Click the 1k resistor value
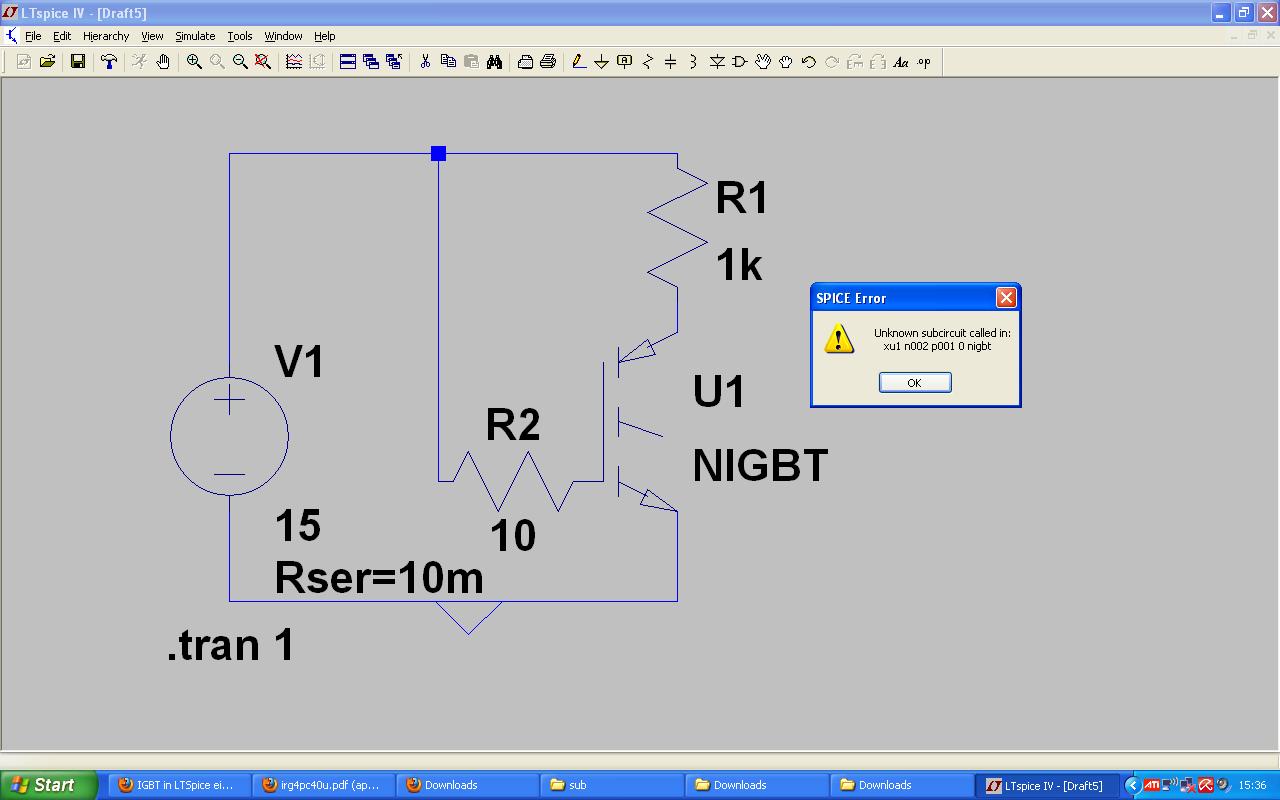Screen dimensions: 1280x800 click(739, 266)
